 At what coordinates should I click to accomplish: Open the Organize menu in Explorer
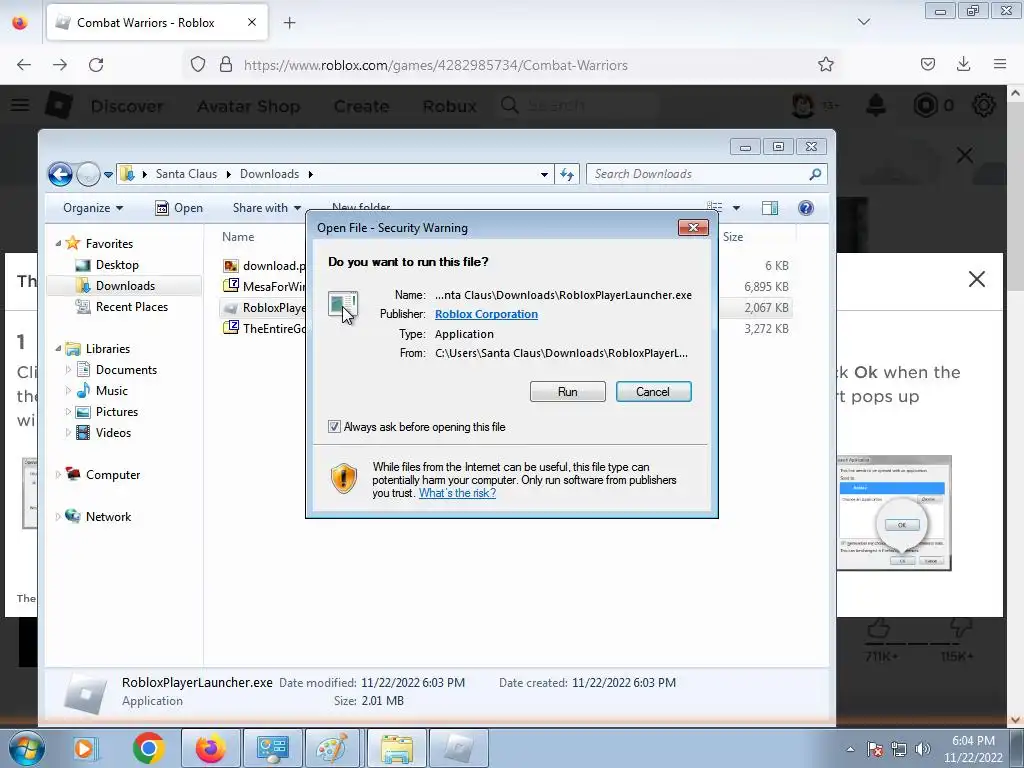[93, 208]
